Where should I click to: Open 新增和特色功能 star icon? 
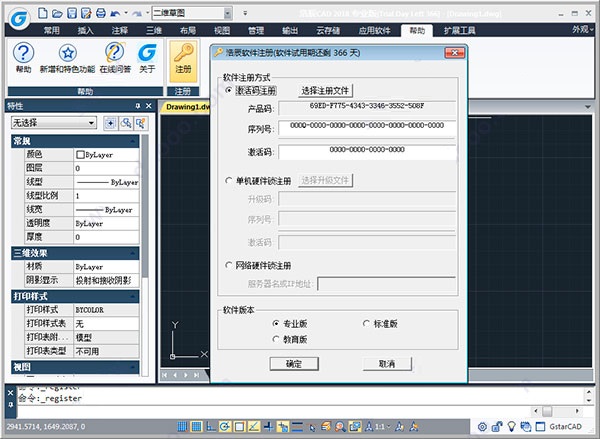(66, 54)
